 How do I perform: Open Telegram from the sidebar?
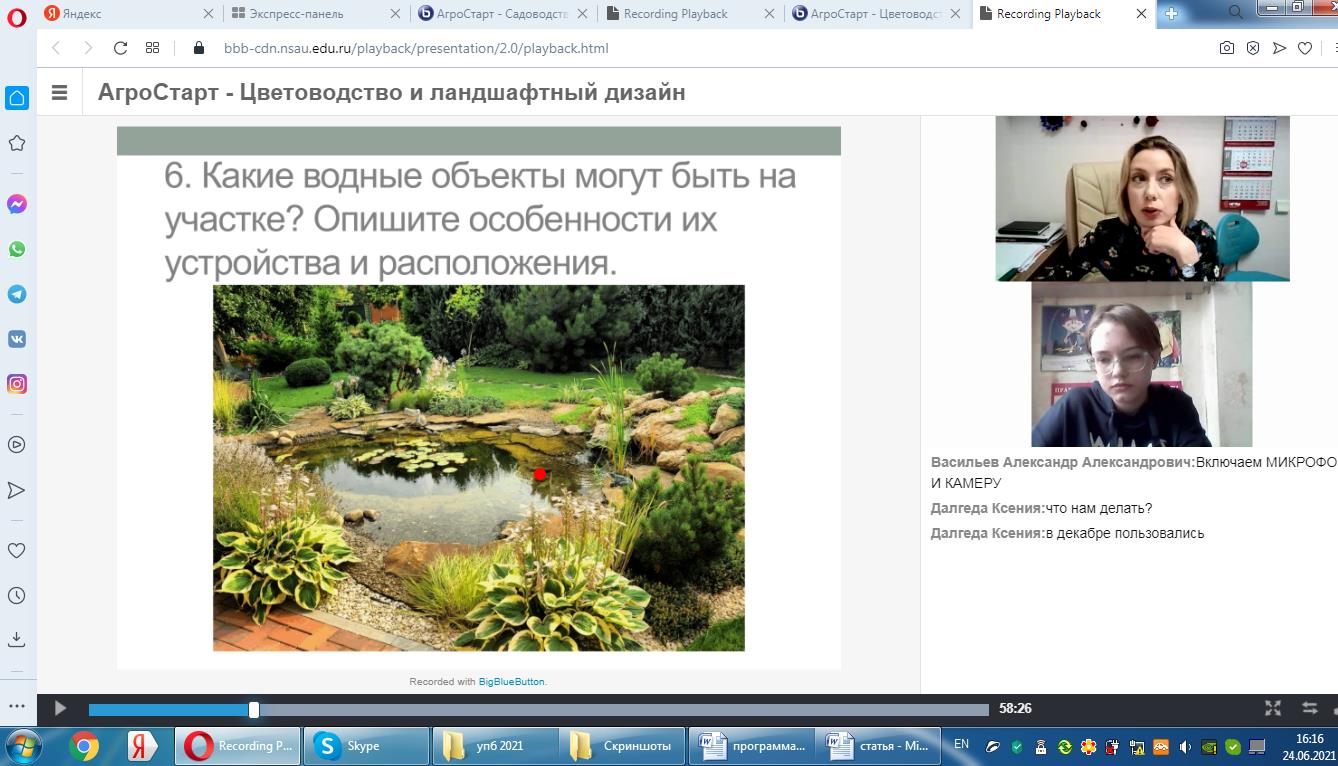point(17,294)
